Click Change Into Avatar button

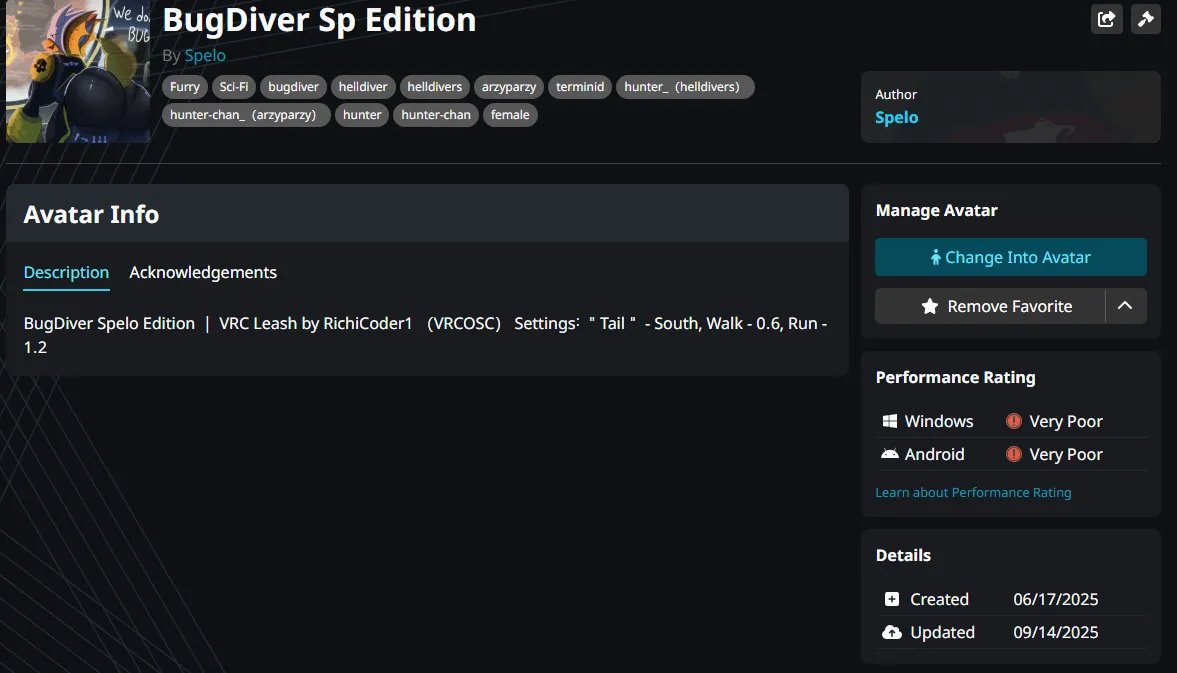(1010, 257)
